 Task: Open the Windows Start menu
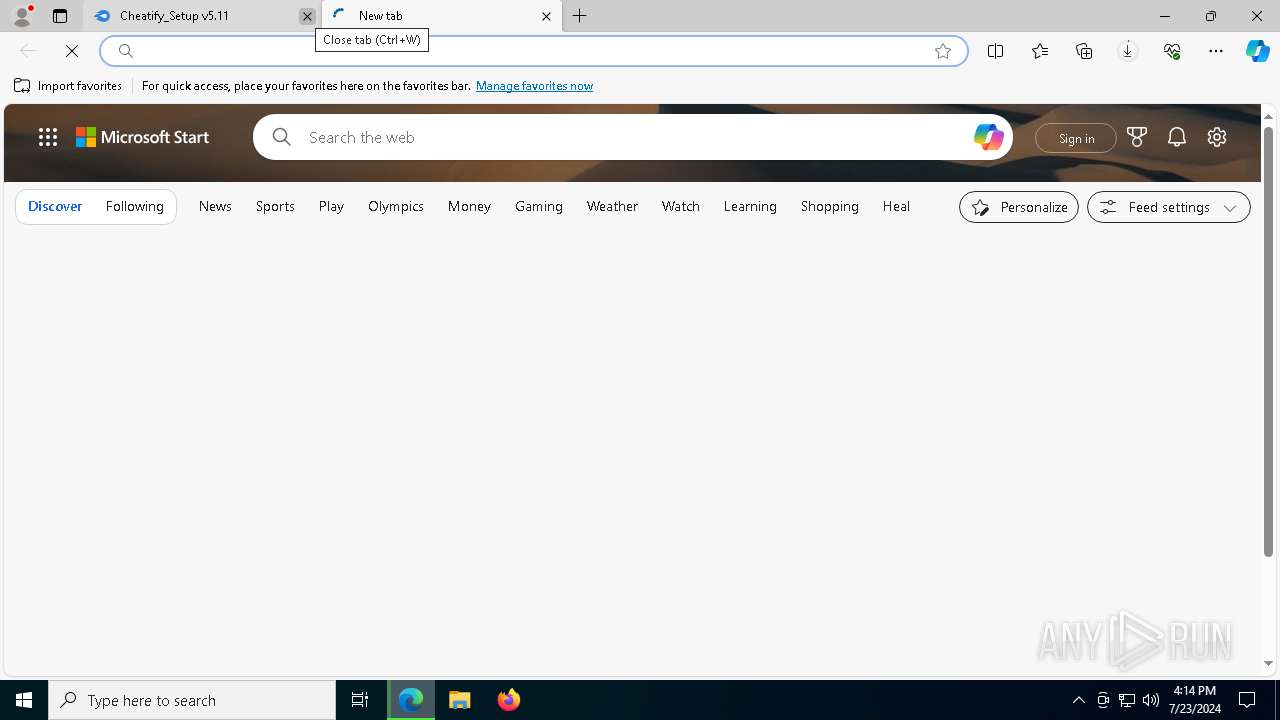tap(24, 700)
